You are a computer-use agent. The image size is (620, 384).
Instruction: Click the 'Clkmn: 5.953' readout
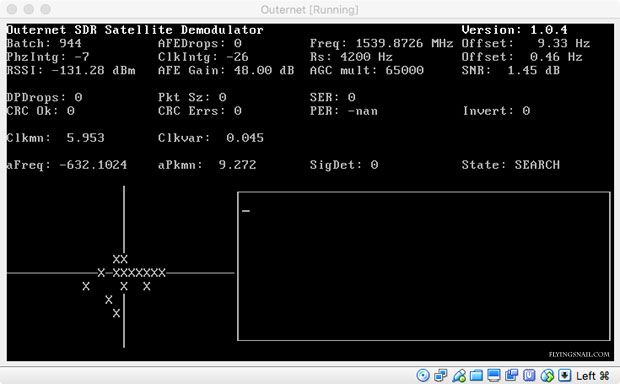56,138
